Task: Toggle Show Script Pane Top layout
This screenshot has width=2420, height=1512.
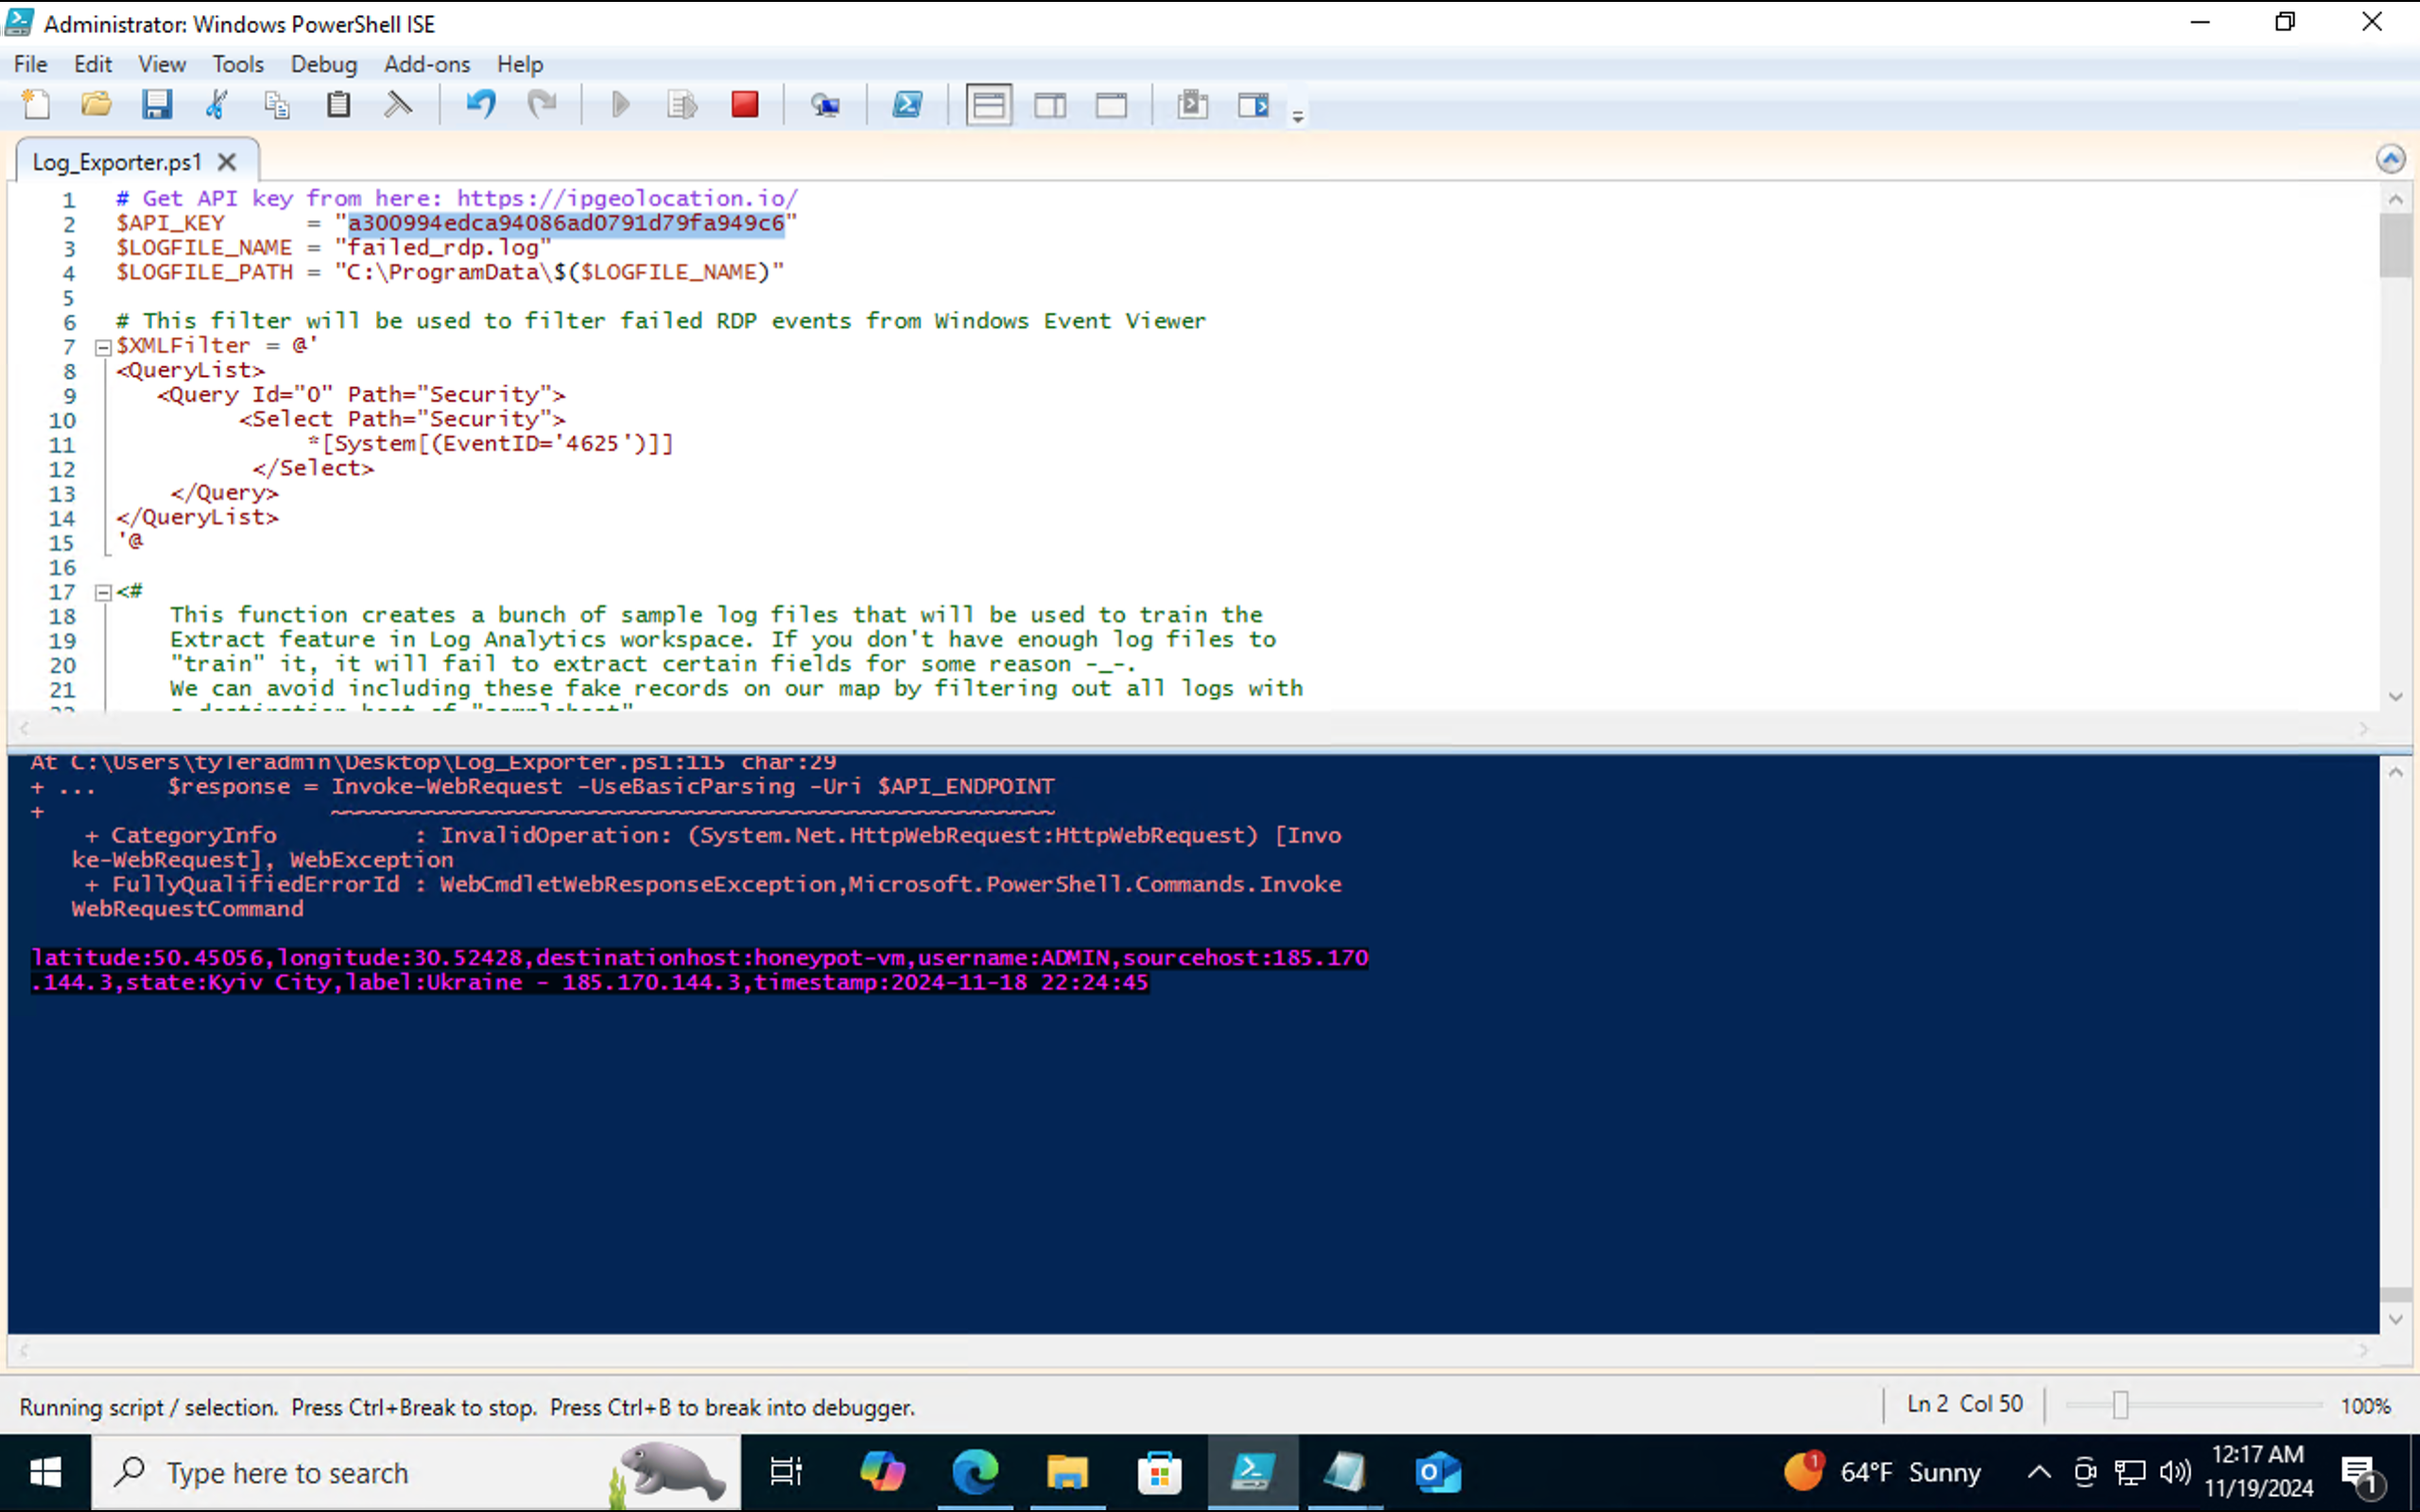Action: (x=988, y=105)
